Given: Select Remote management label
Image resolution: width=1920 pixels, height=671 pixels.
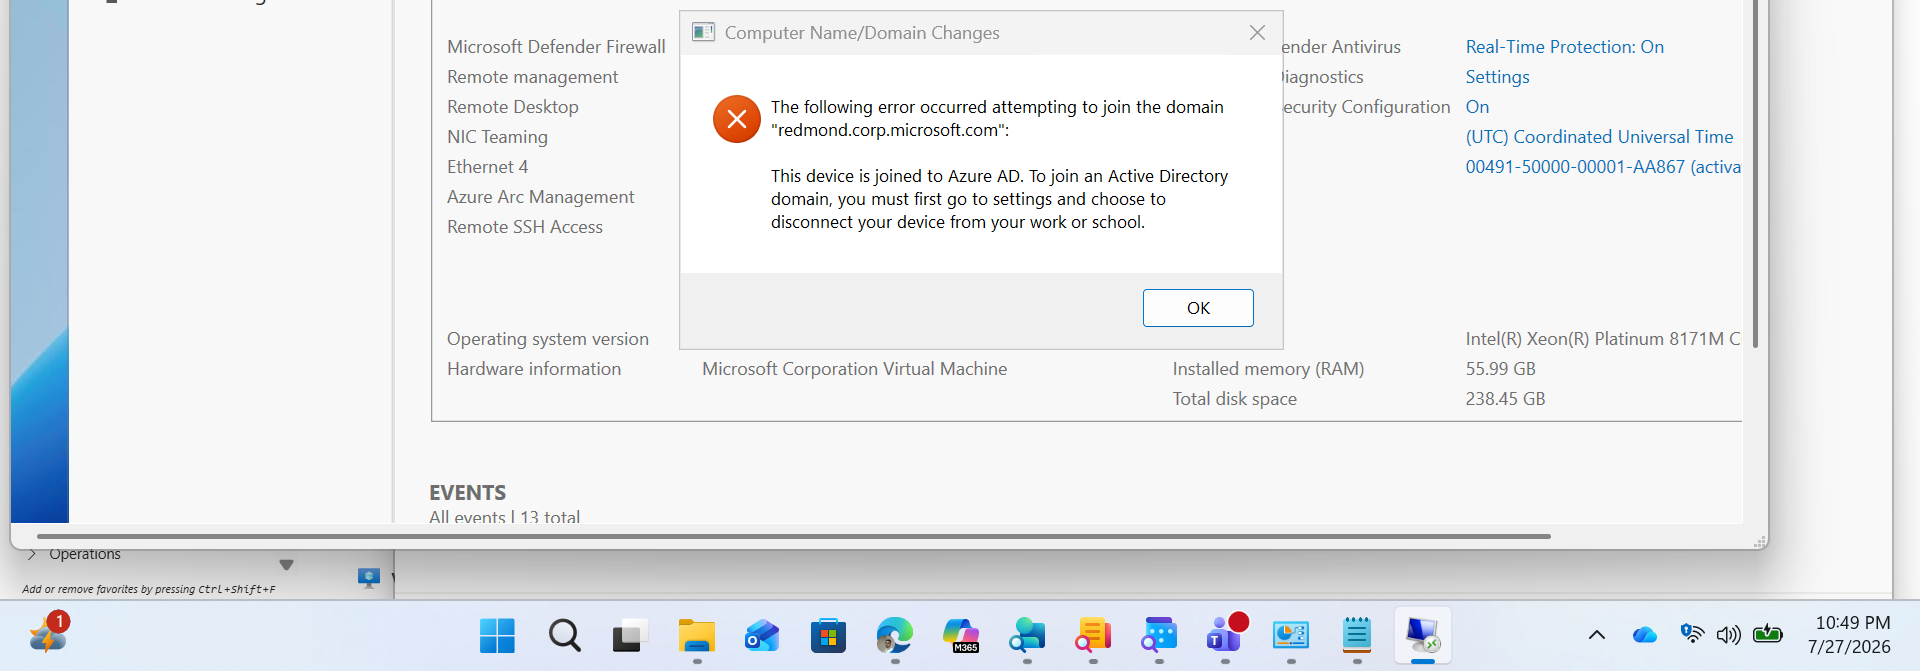Looking at the screenshot, I should (x=532, y=77).
